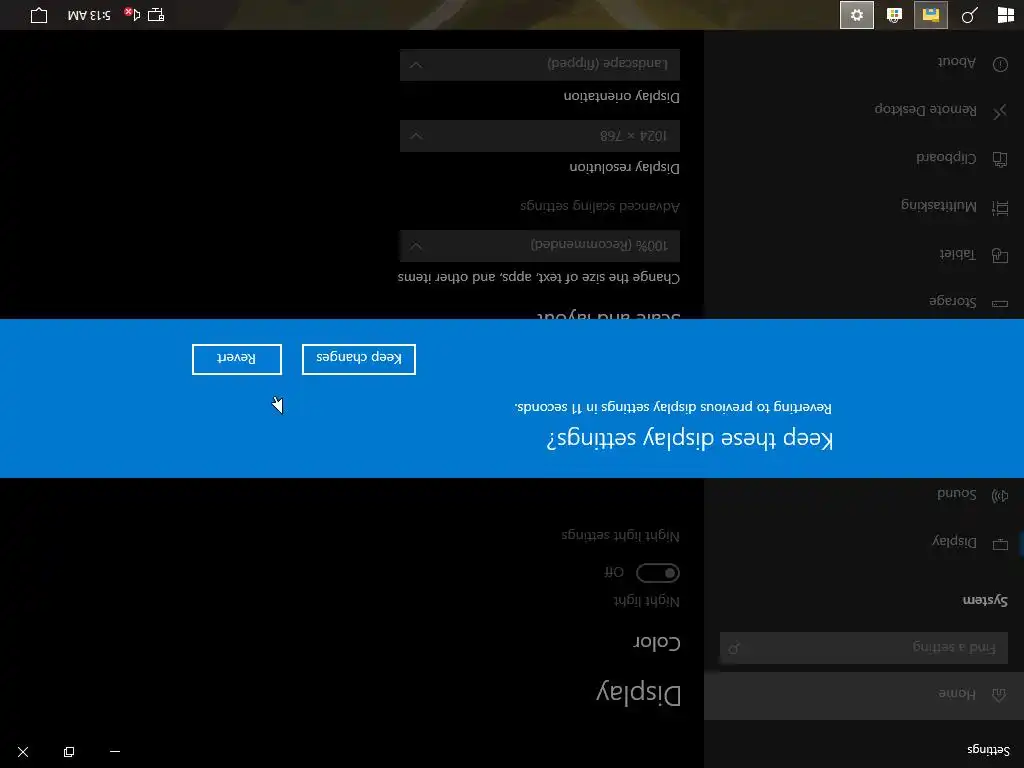Minimize the Settings window

115,752
